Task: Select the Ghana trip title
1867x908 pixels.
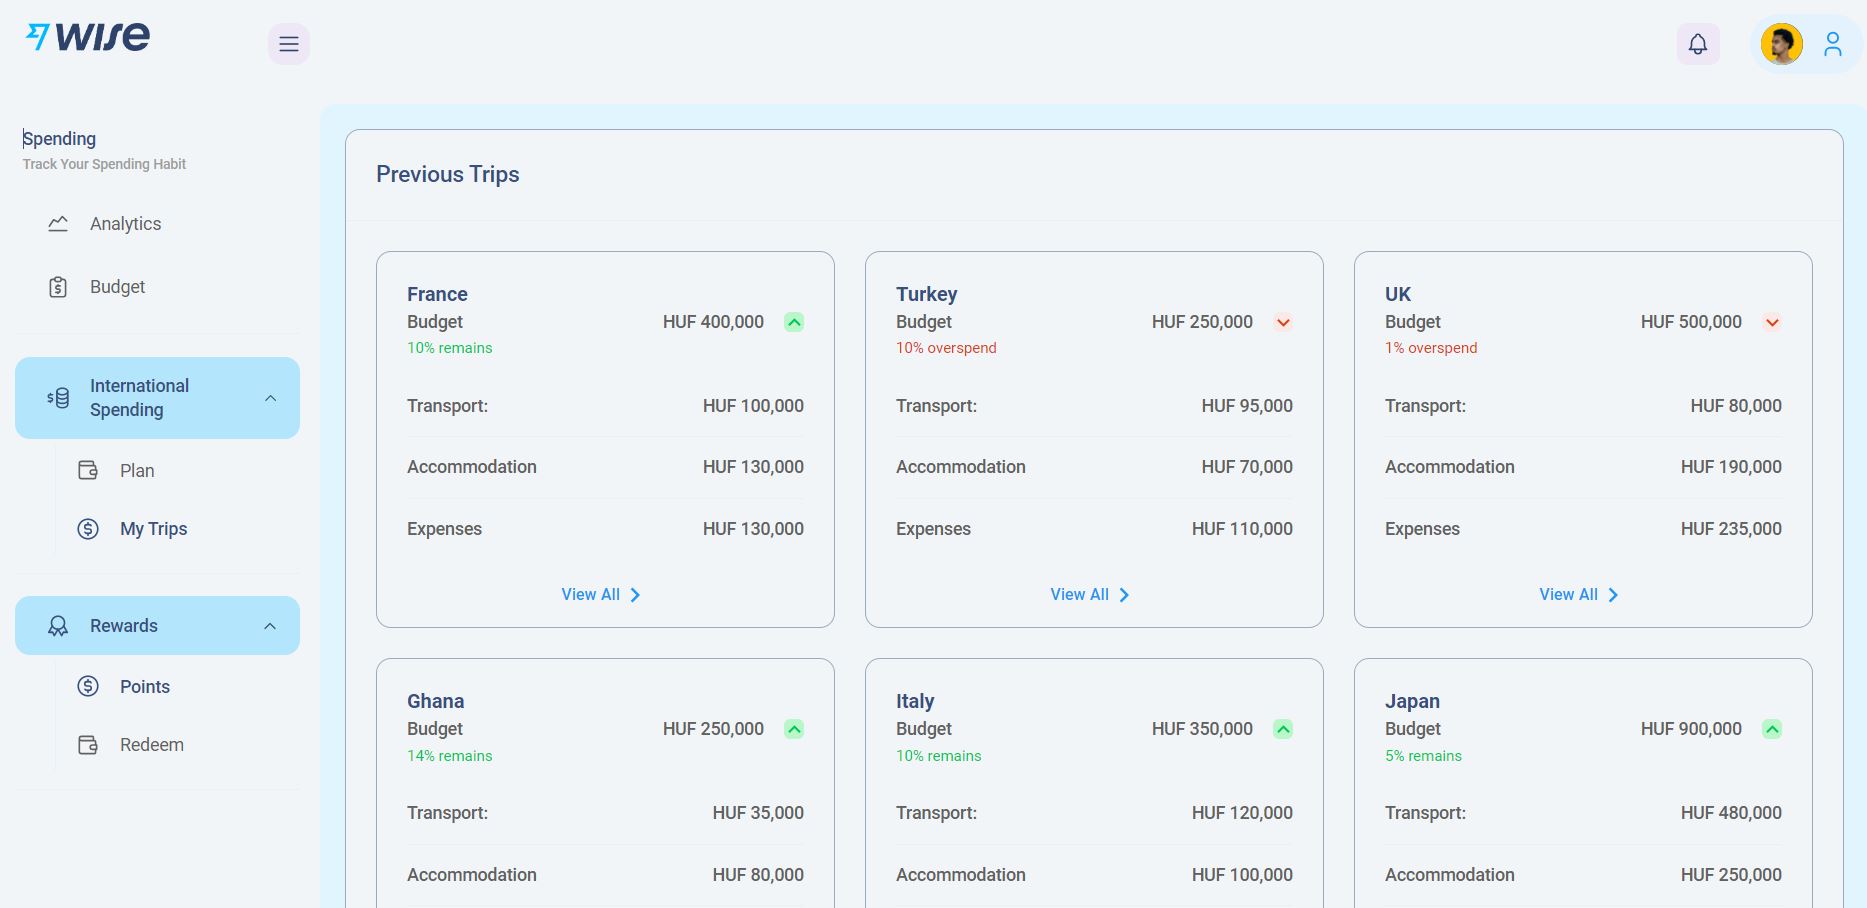Action: coord(435,701)
